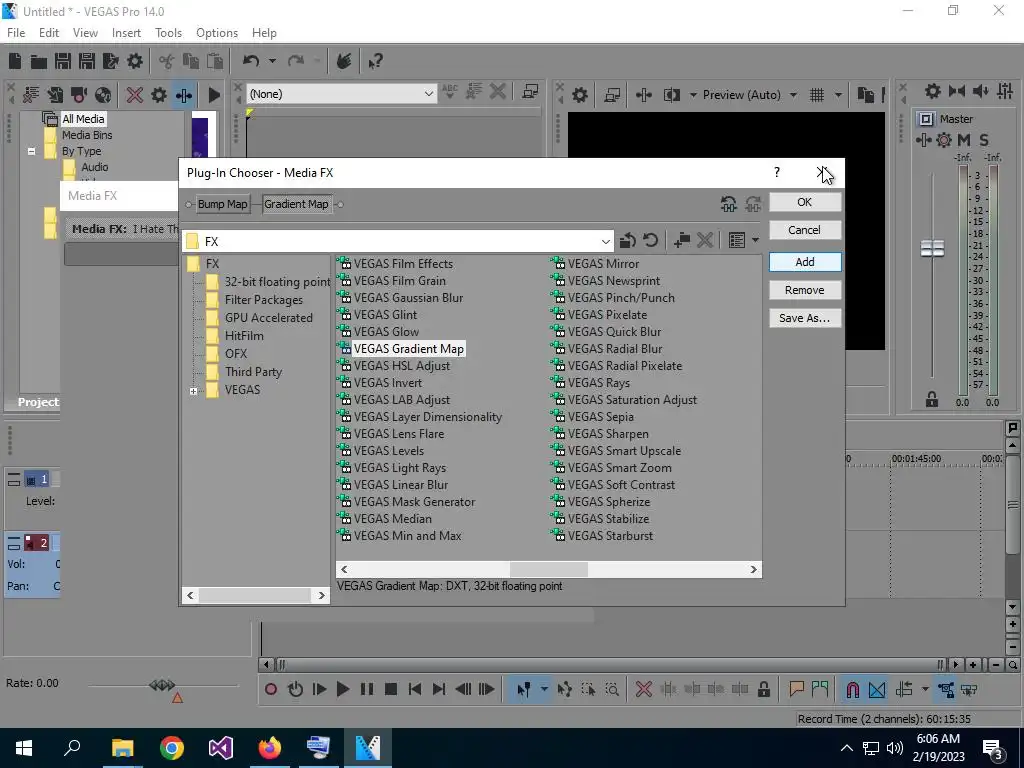
Task: Open the Render As icon in main toolbar
Action: point(111,61)
